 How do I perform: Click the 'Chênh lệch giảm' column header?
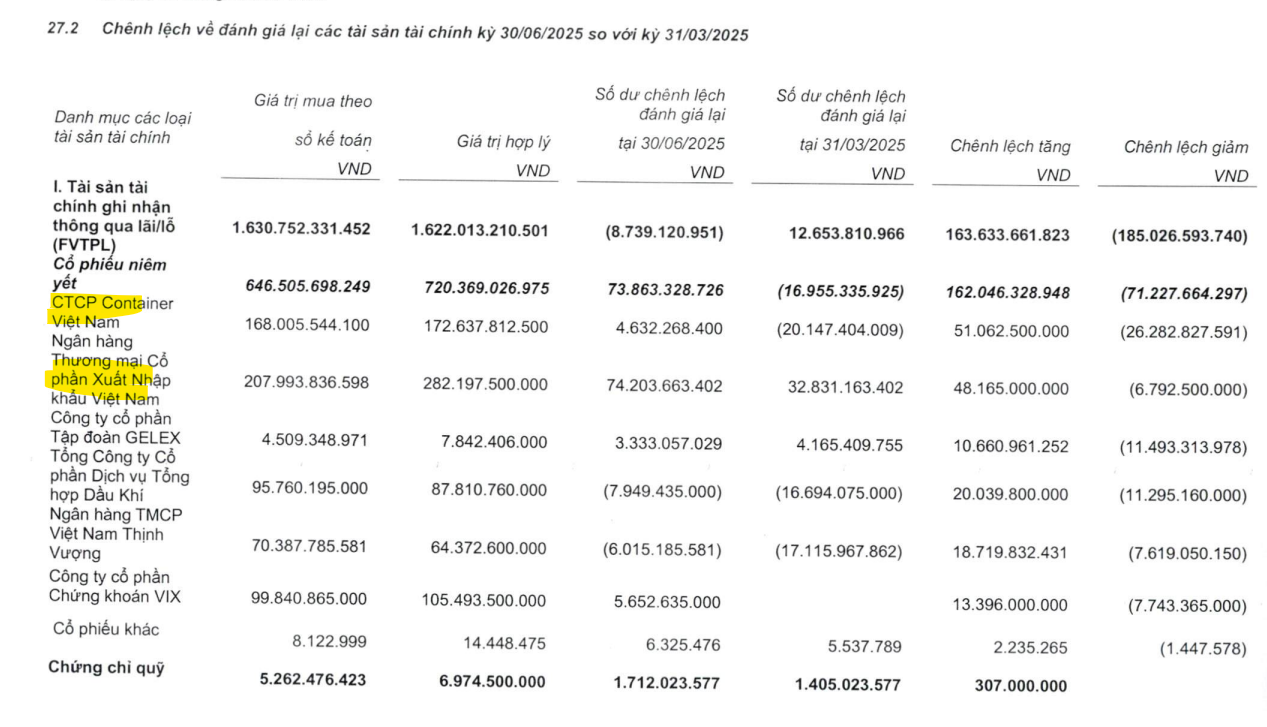click(1185, 148)
